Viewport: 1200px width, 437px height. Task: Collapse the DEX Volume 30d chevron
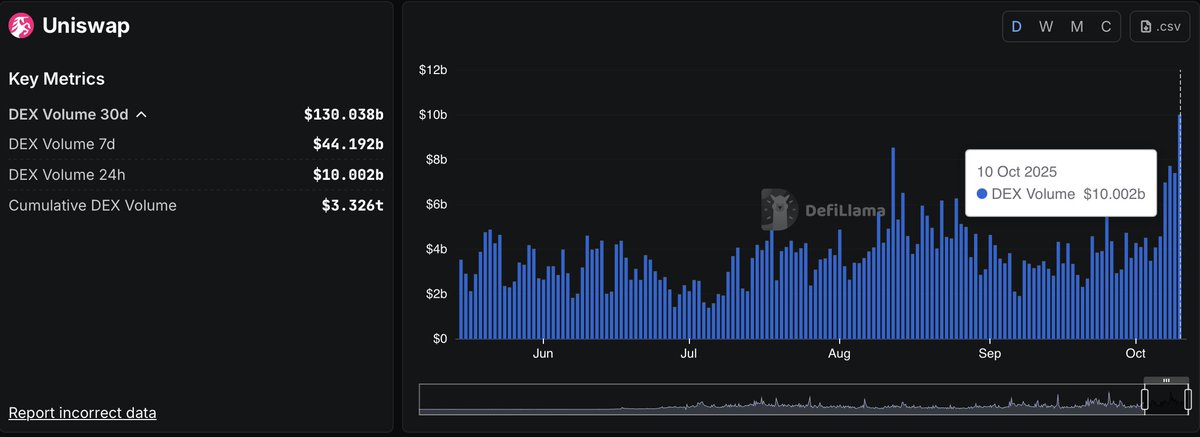point(141,115)
